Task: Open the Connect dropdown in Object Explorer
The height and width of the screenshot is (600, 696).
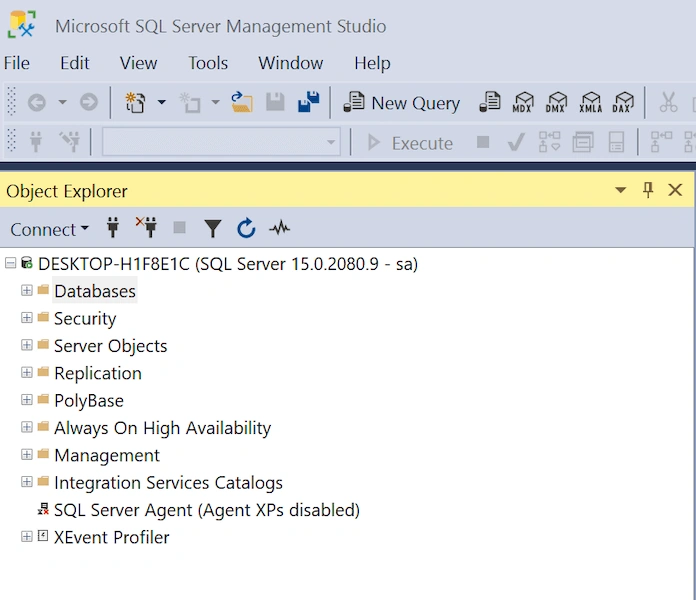Action: (49, 229)
